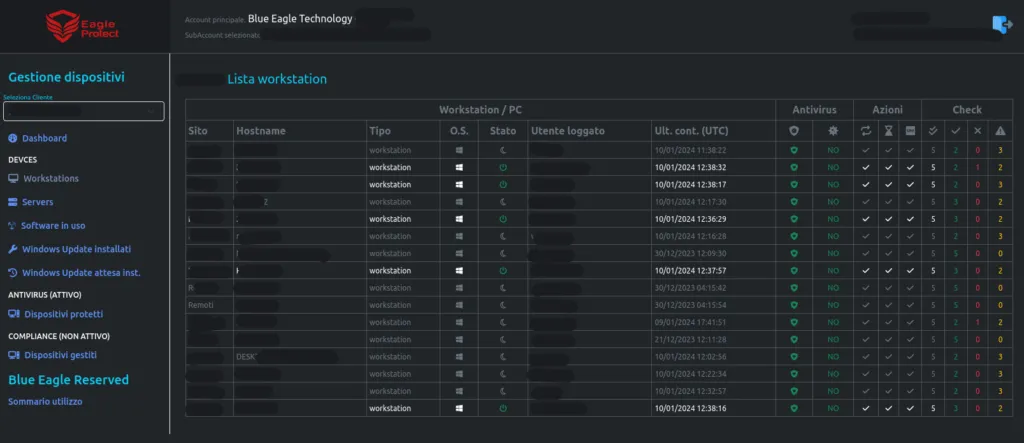The height and width of the screenshot is (443, 1024).
Task: Click green power icon in row 10/01/2024 12:38:17
Action: point(503,184)
